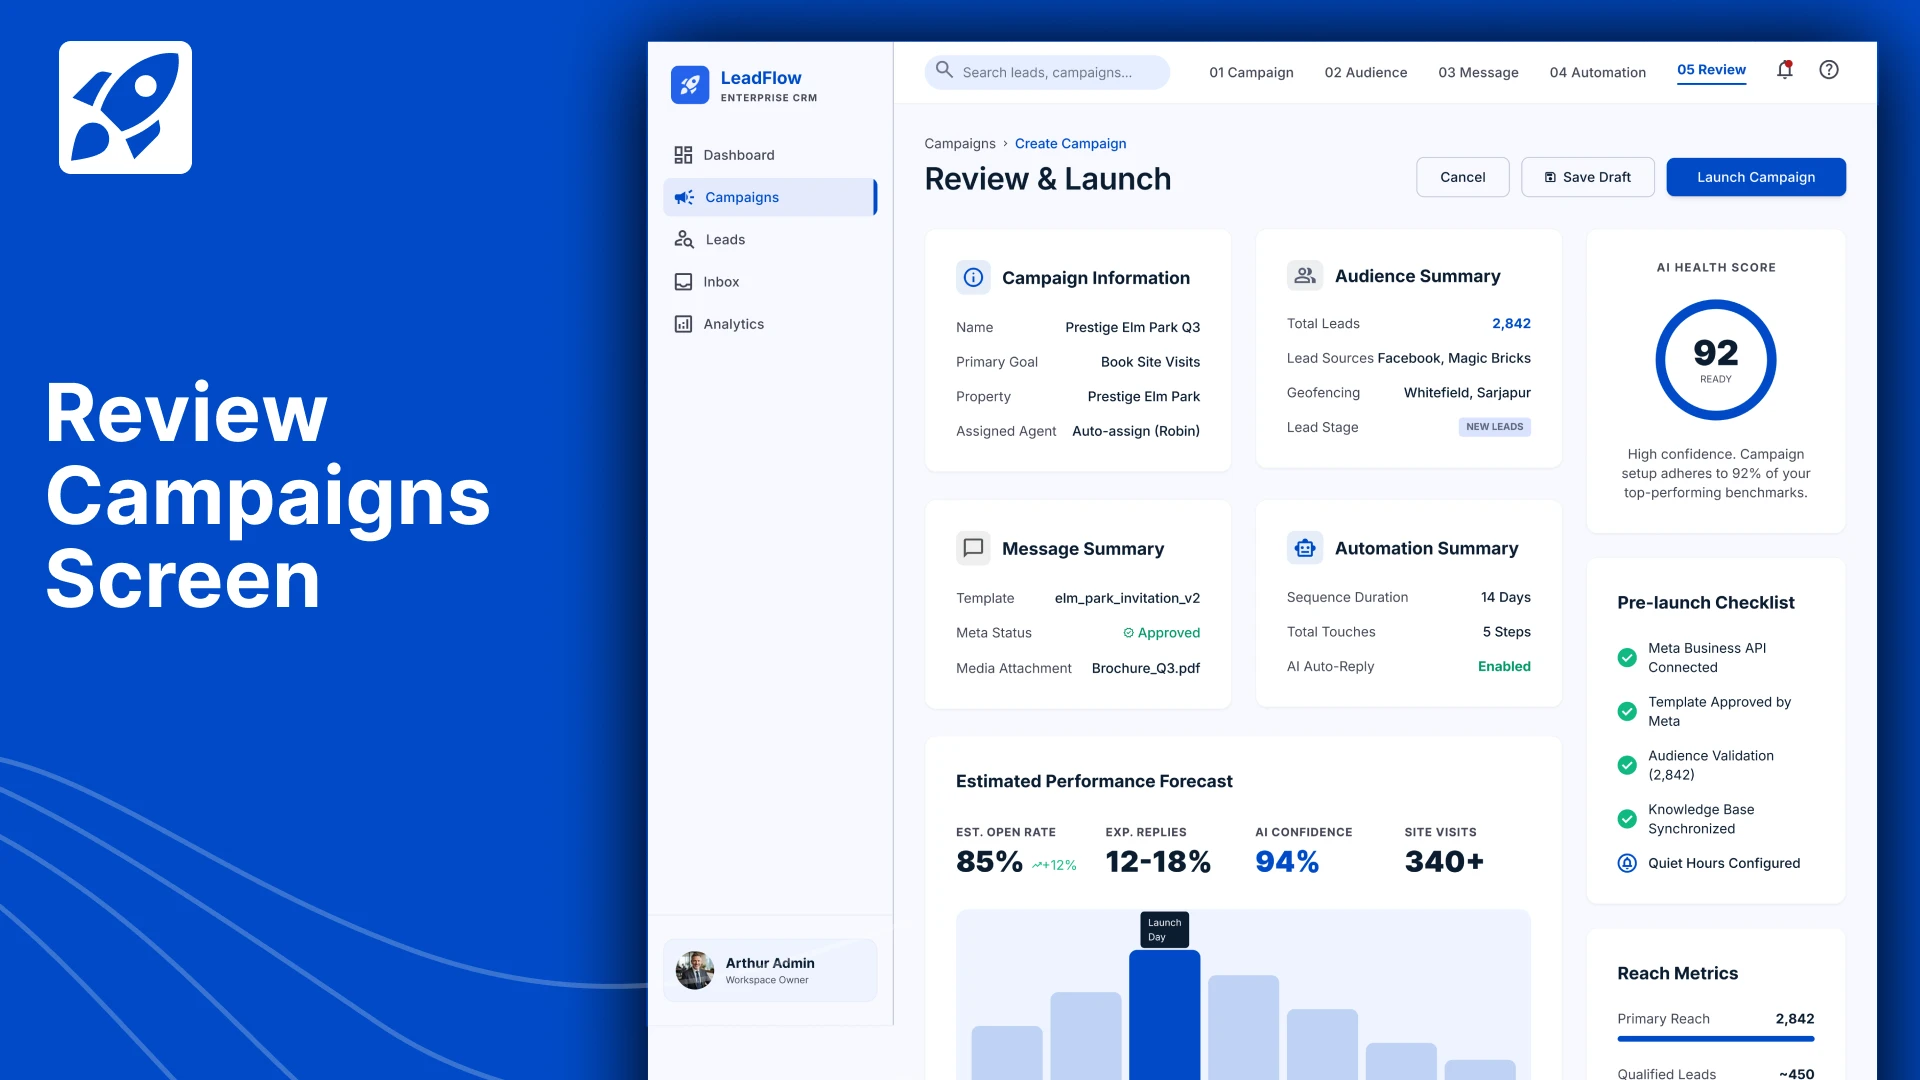Go to step 04 Automation tab

[1597, 72]
